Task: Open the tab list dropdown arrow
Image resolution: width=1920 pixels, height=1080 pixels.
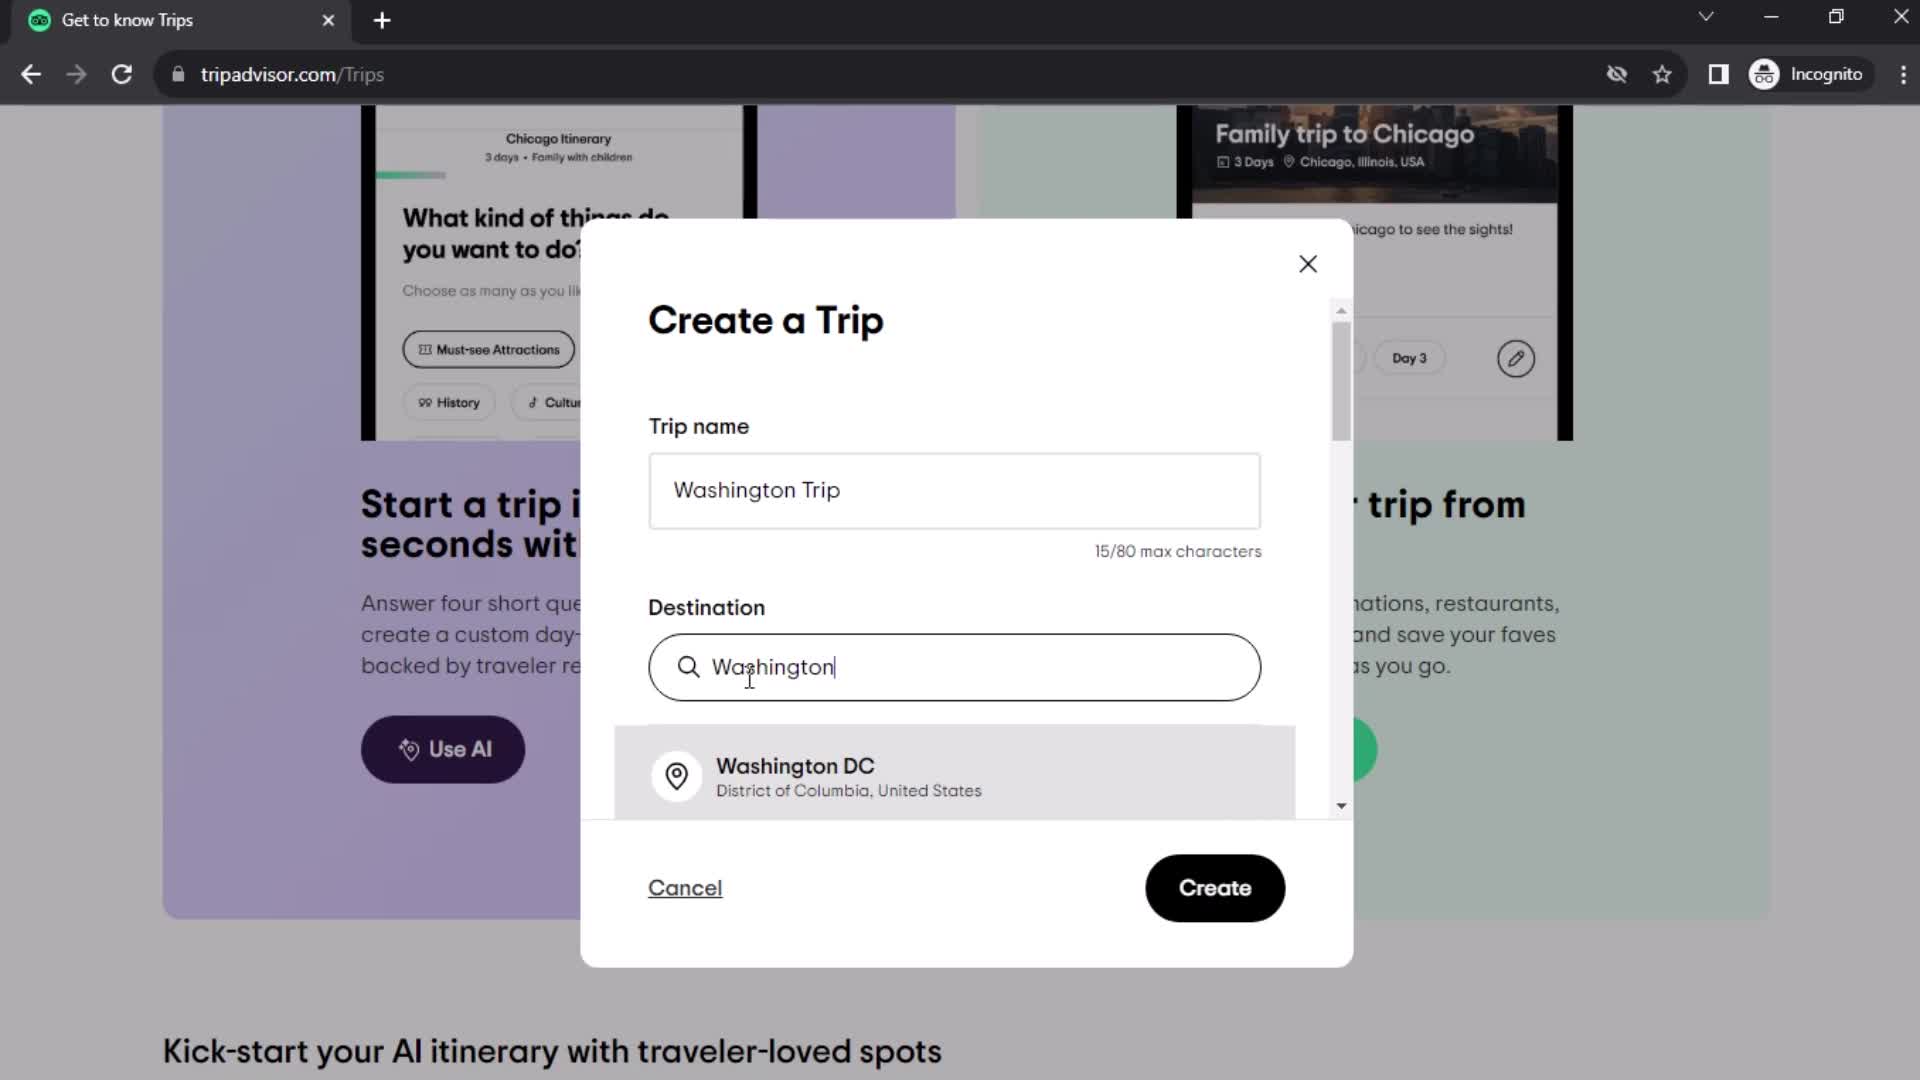Action: coord(1706,18)
